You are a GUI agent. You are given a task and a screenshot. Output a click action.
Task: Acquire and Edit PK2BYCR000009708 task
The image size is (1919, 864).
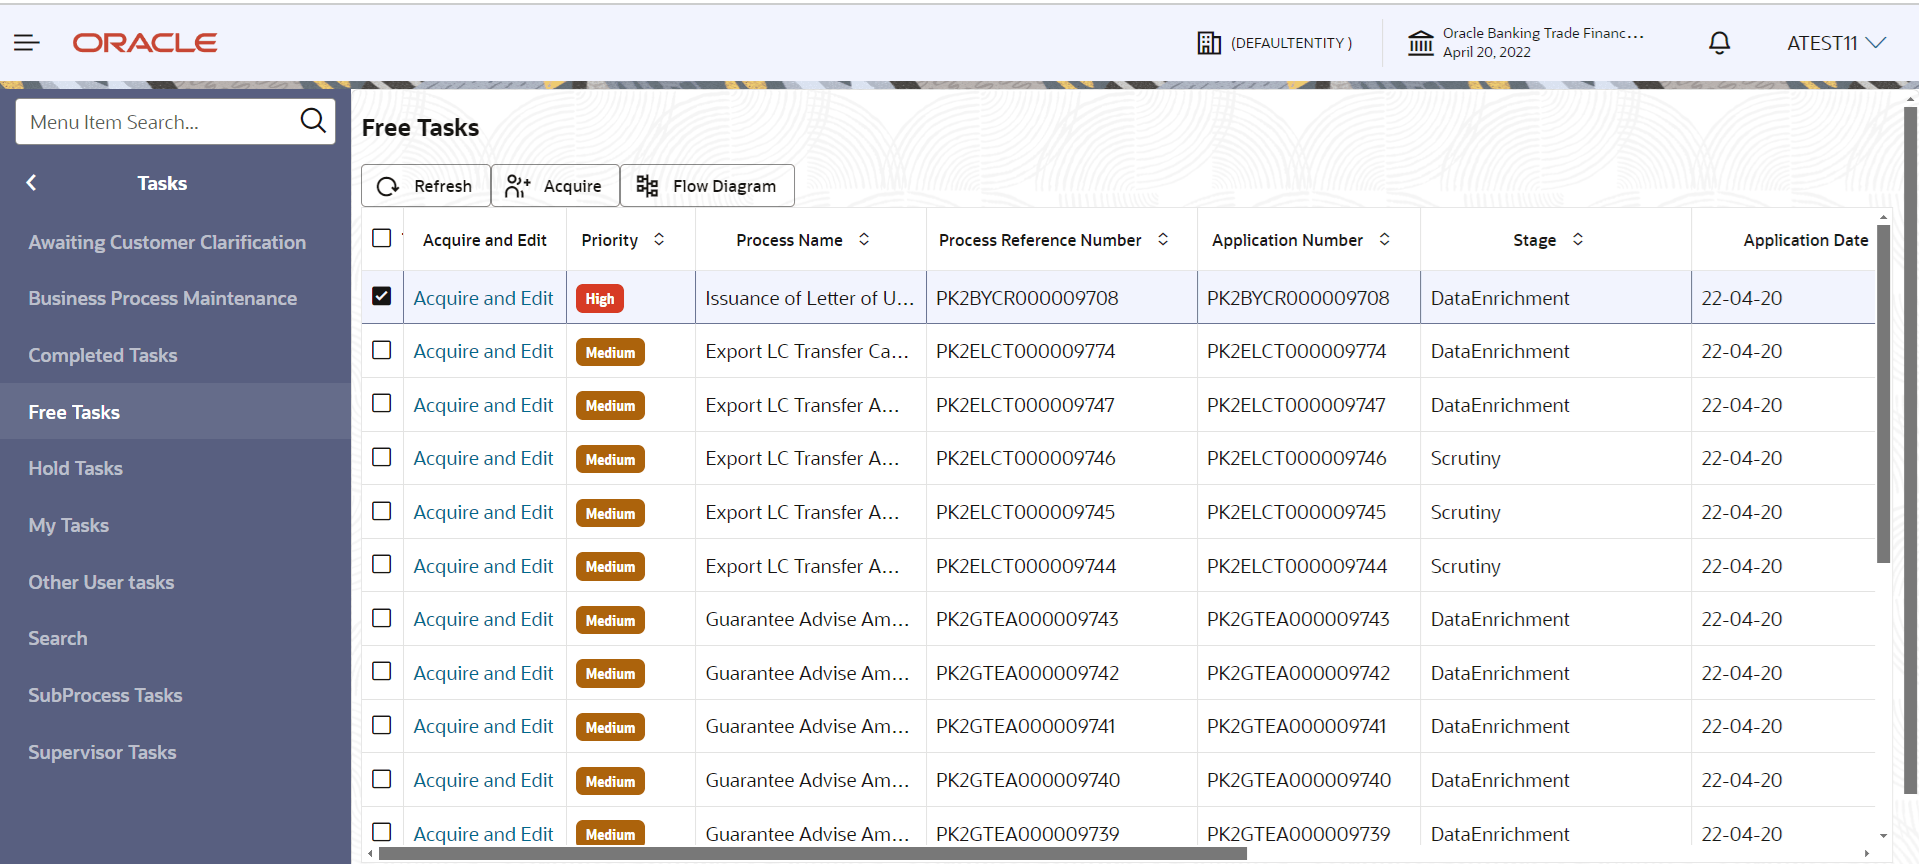(x=483, y=298)
